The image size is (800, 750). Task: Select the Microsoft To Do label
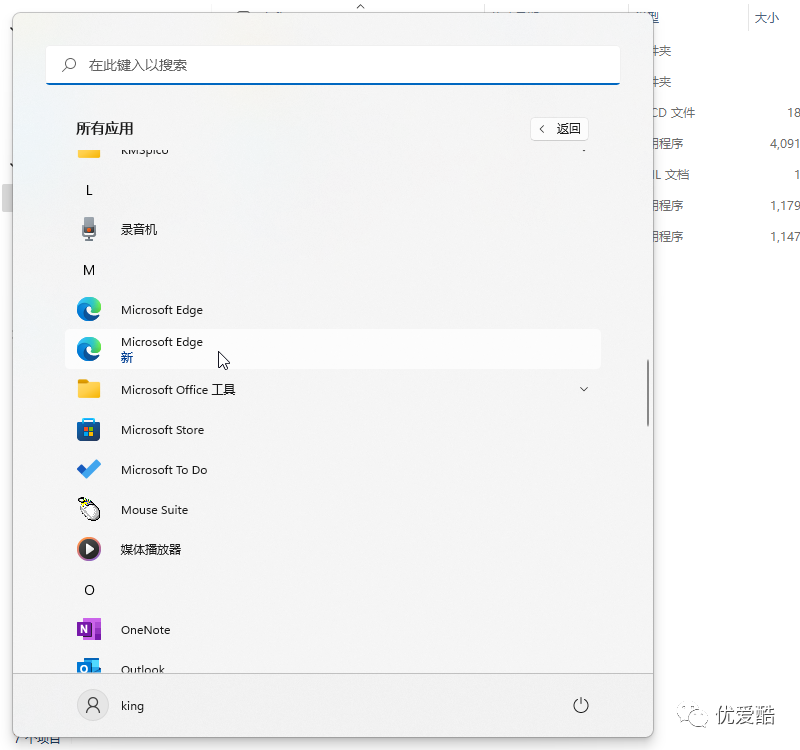pyautogui.click(x=164, y=469)
